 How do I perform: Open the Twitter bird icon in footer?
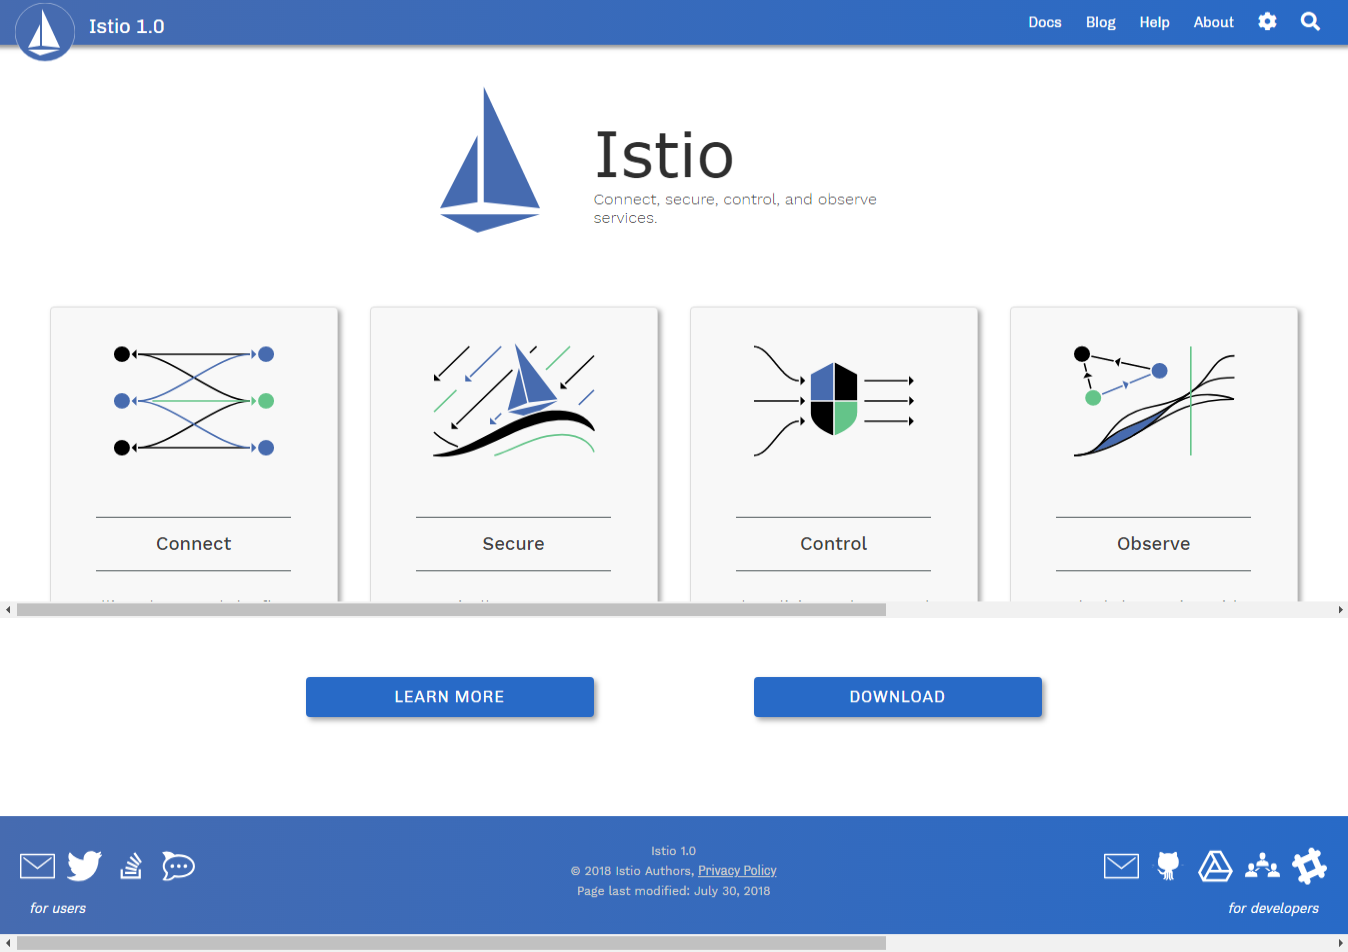pos(85,865)
